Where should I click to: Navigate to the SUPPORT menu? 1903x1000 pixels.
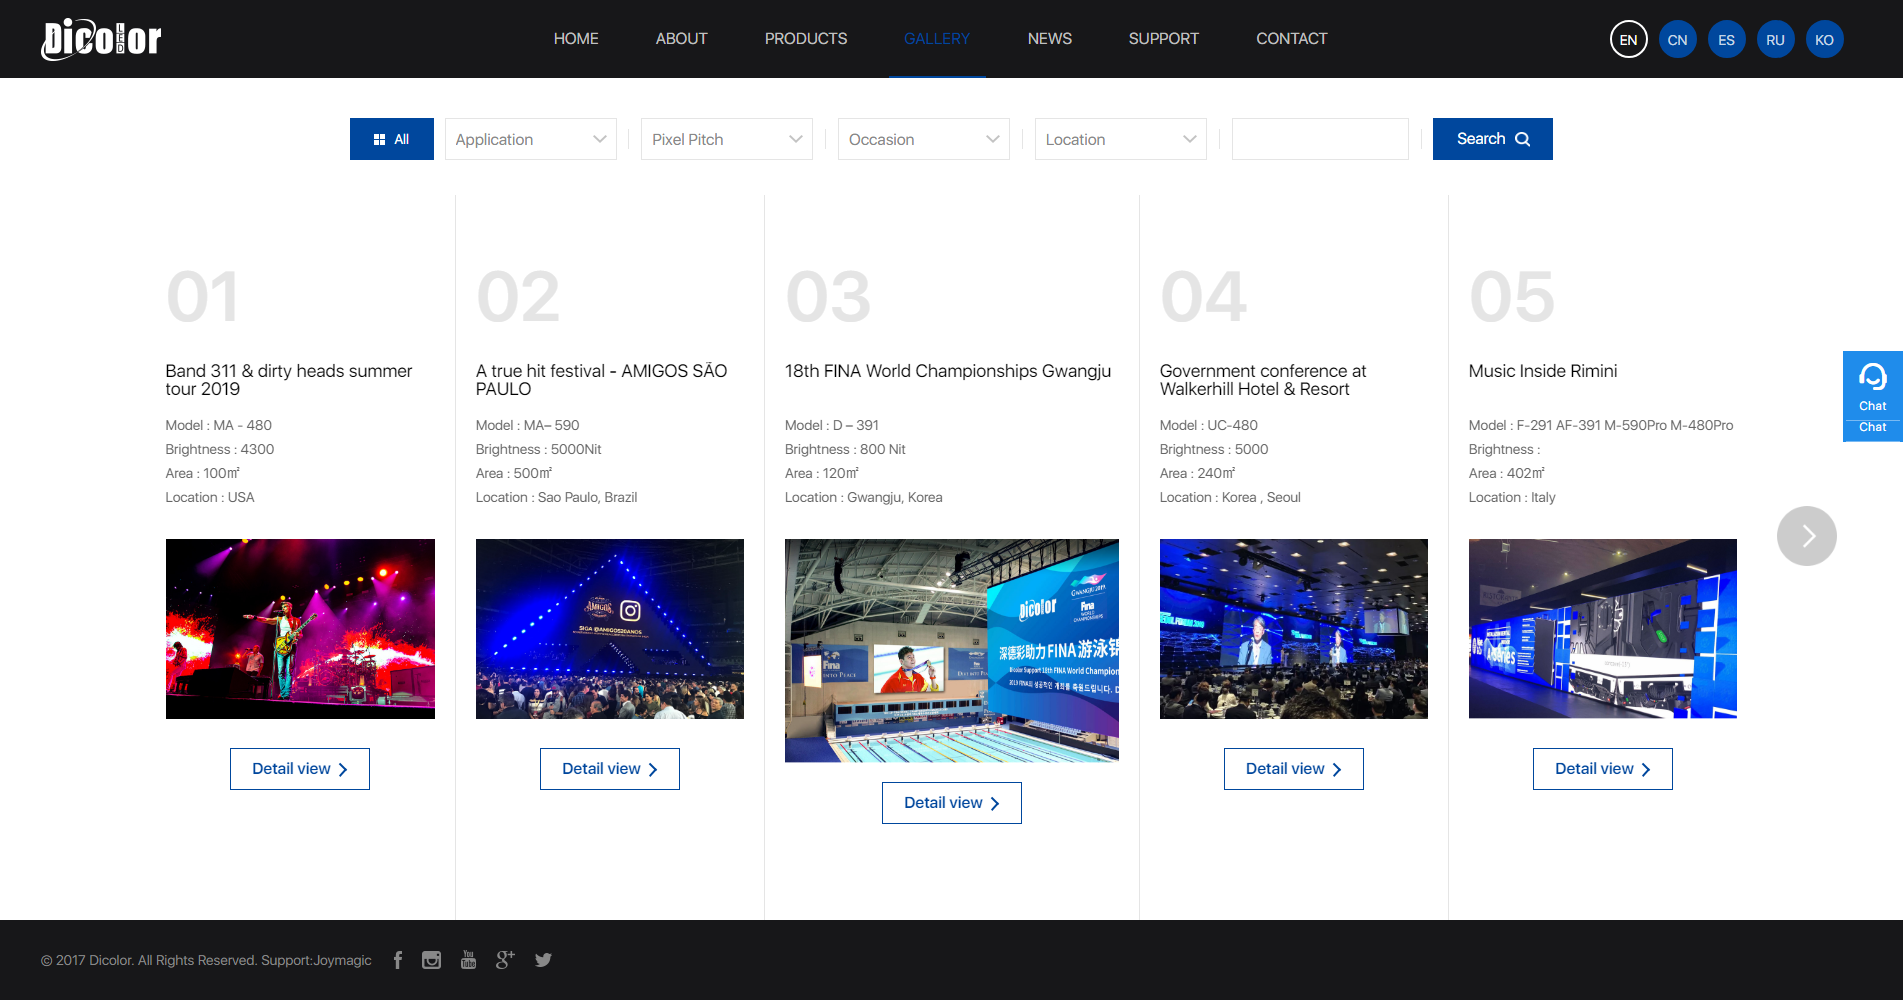[1163, 39]
